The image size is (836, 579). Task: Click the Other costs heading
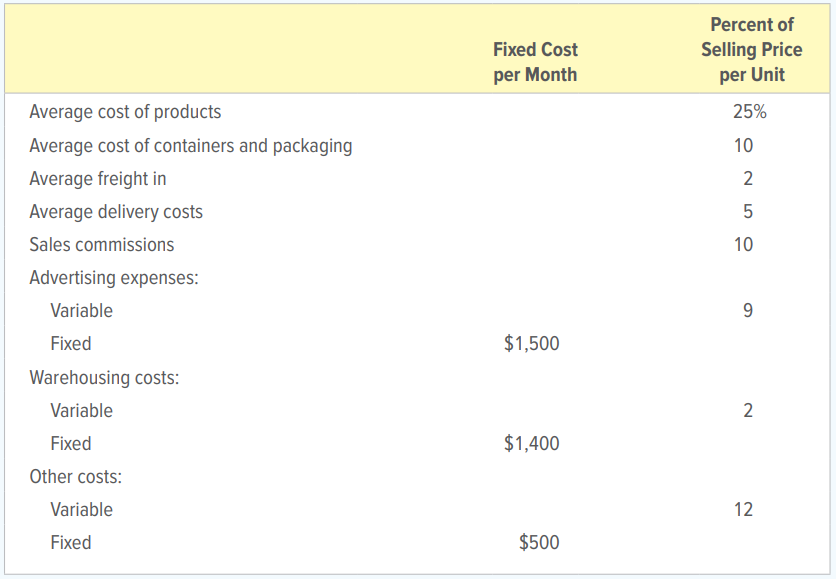coord(76,477)
